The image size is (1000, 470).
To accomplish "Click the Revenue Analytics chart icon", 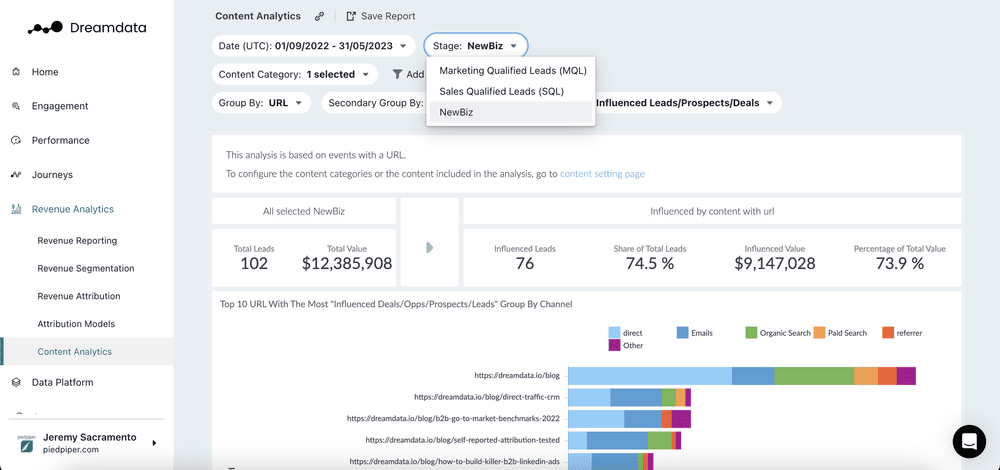I will pos(17,209).
